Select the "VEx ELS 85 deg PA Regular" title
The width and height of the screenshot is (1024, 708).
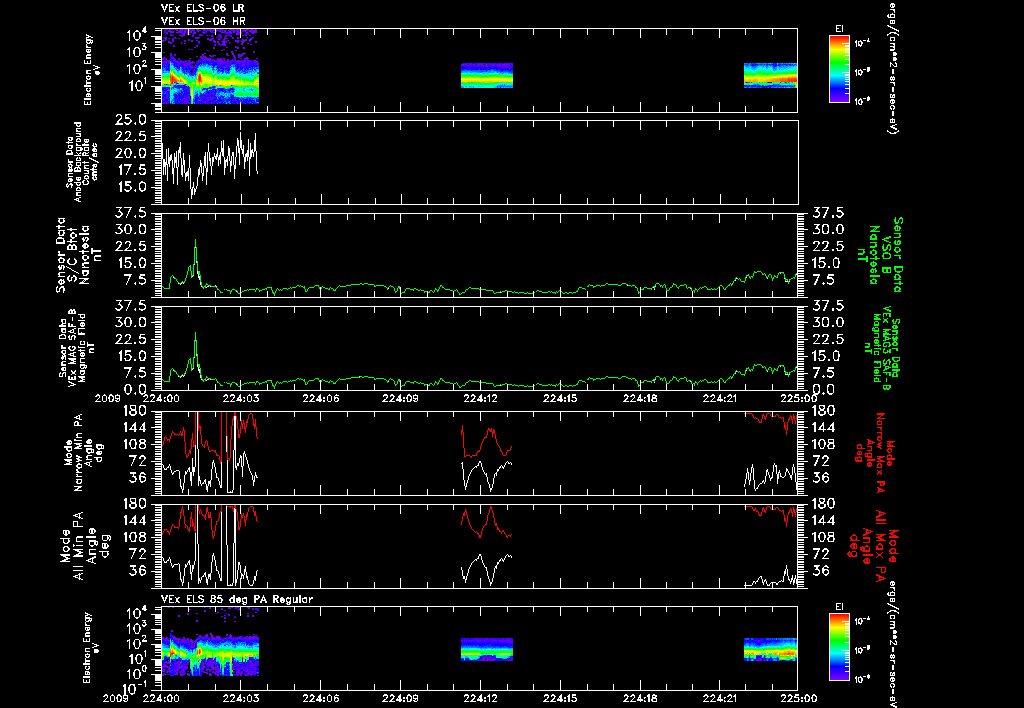pos(237,600)
